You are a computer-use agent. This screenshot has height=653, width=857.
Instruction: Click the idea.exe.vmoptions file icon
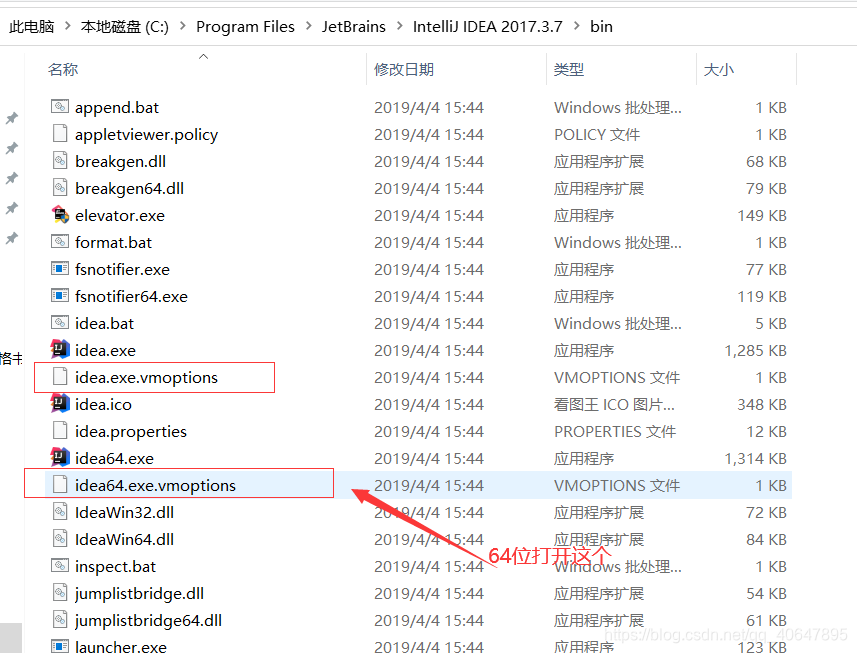tap(60, 377)
